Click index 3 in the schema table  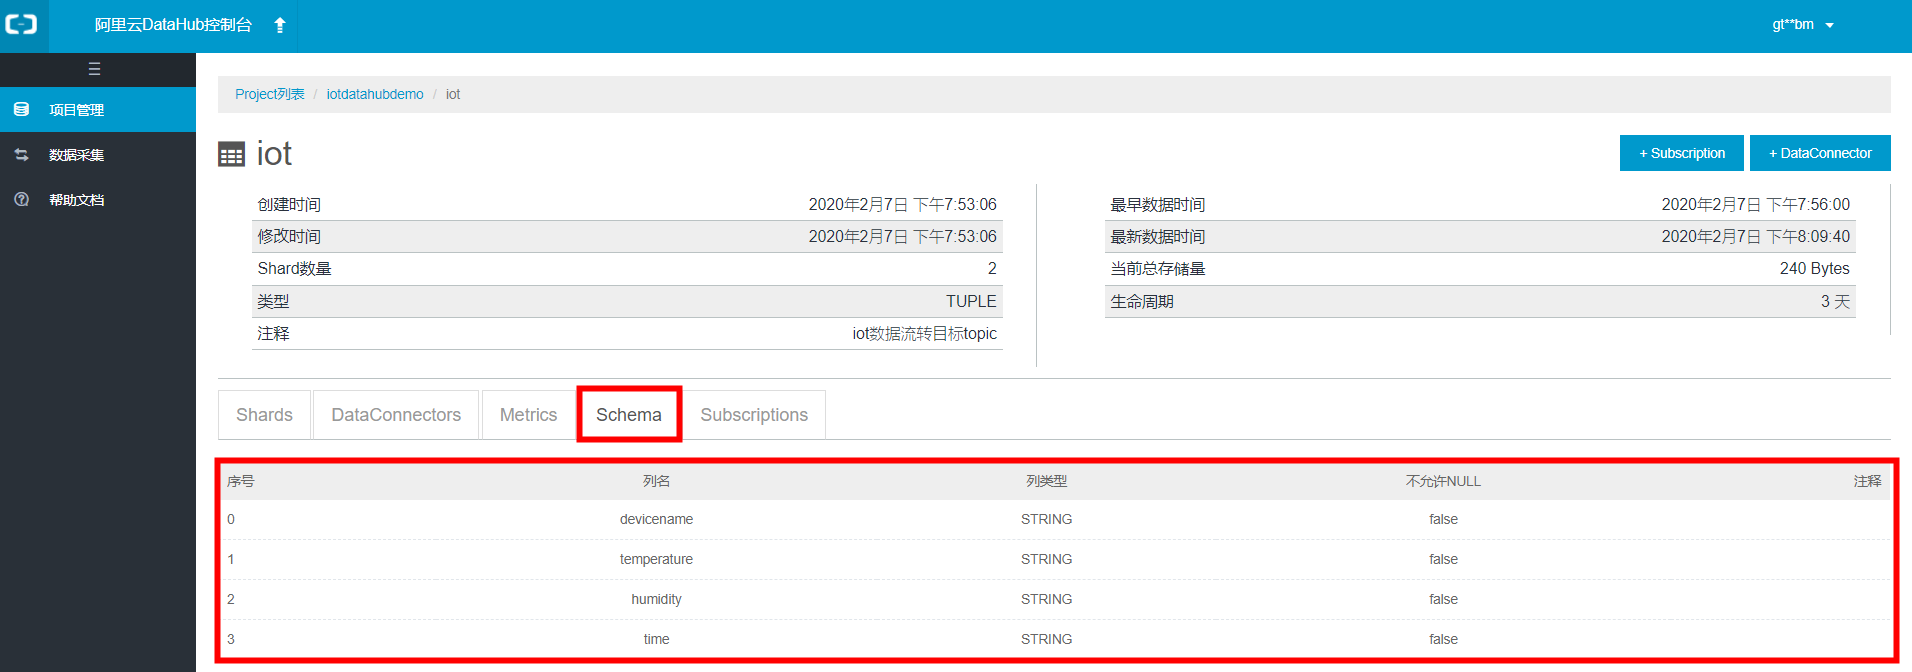(x=231, y=639)
